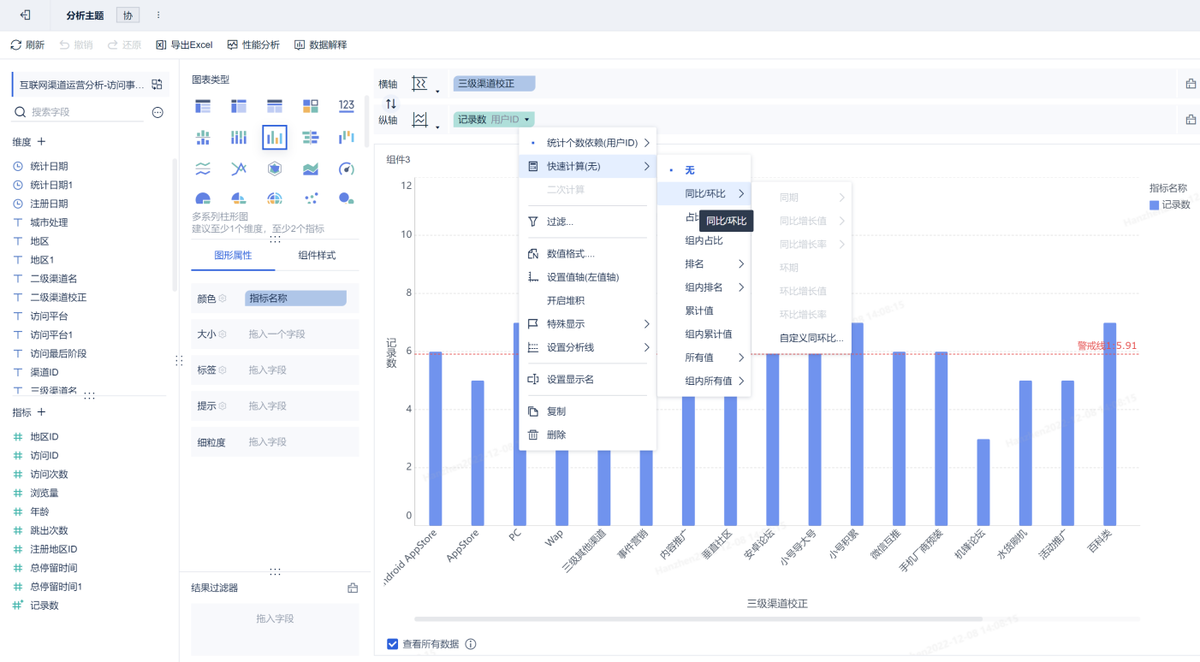Screen dimensions: 1200x662
Task: Choose 组内累计值 option
Action: pyautogui.click(x=704, y=334)
